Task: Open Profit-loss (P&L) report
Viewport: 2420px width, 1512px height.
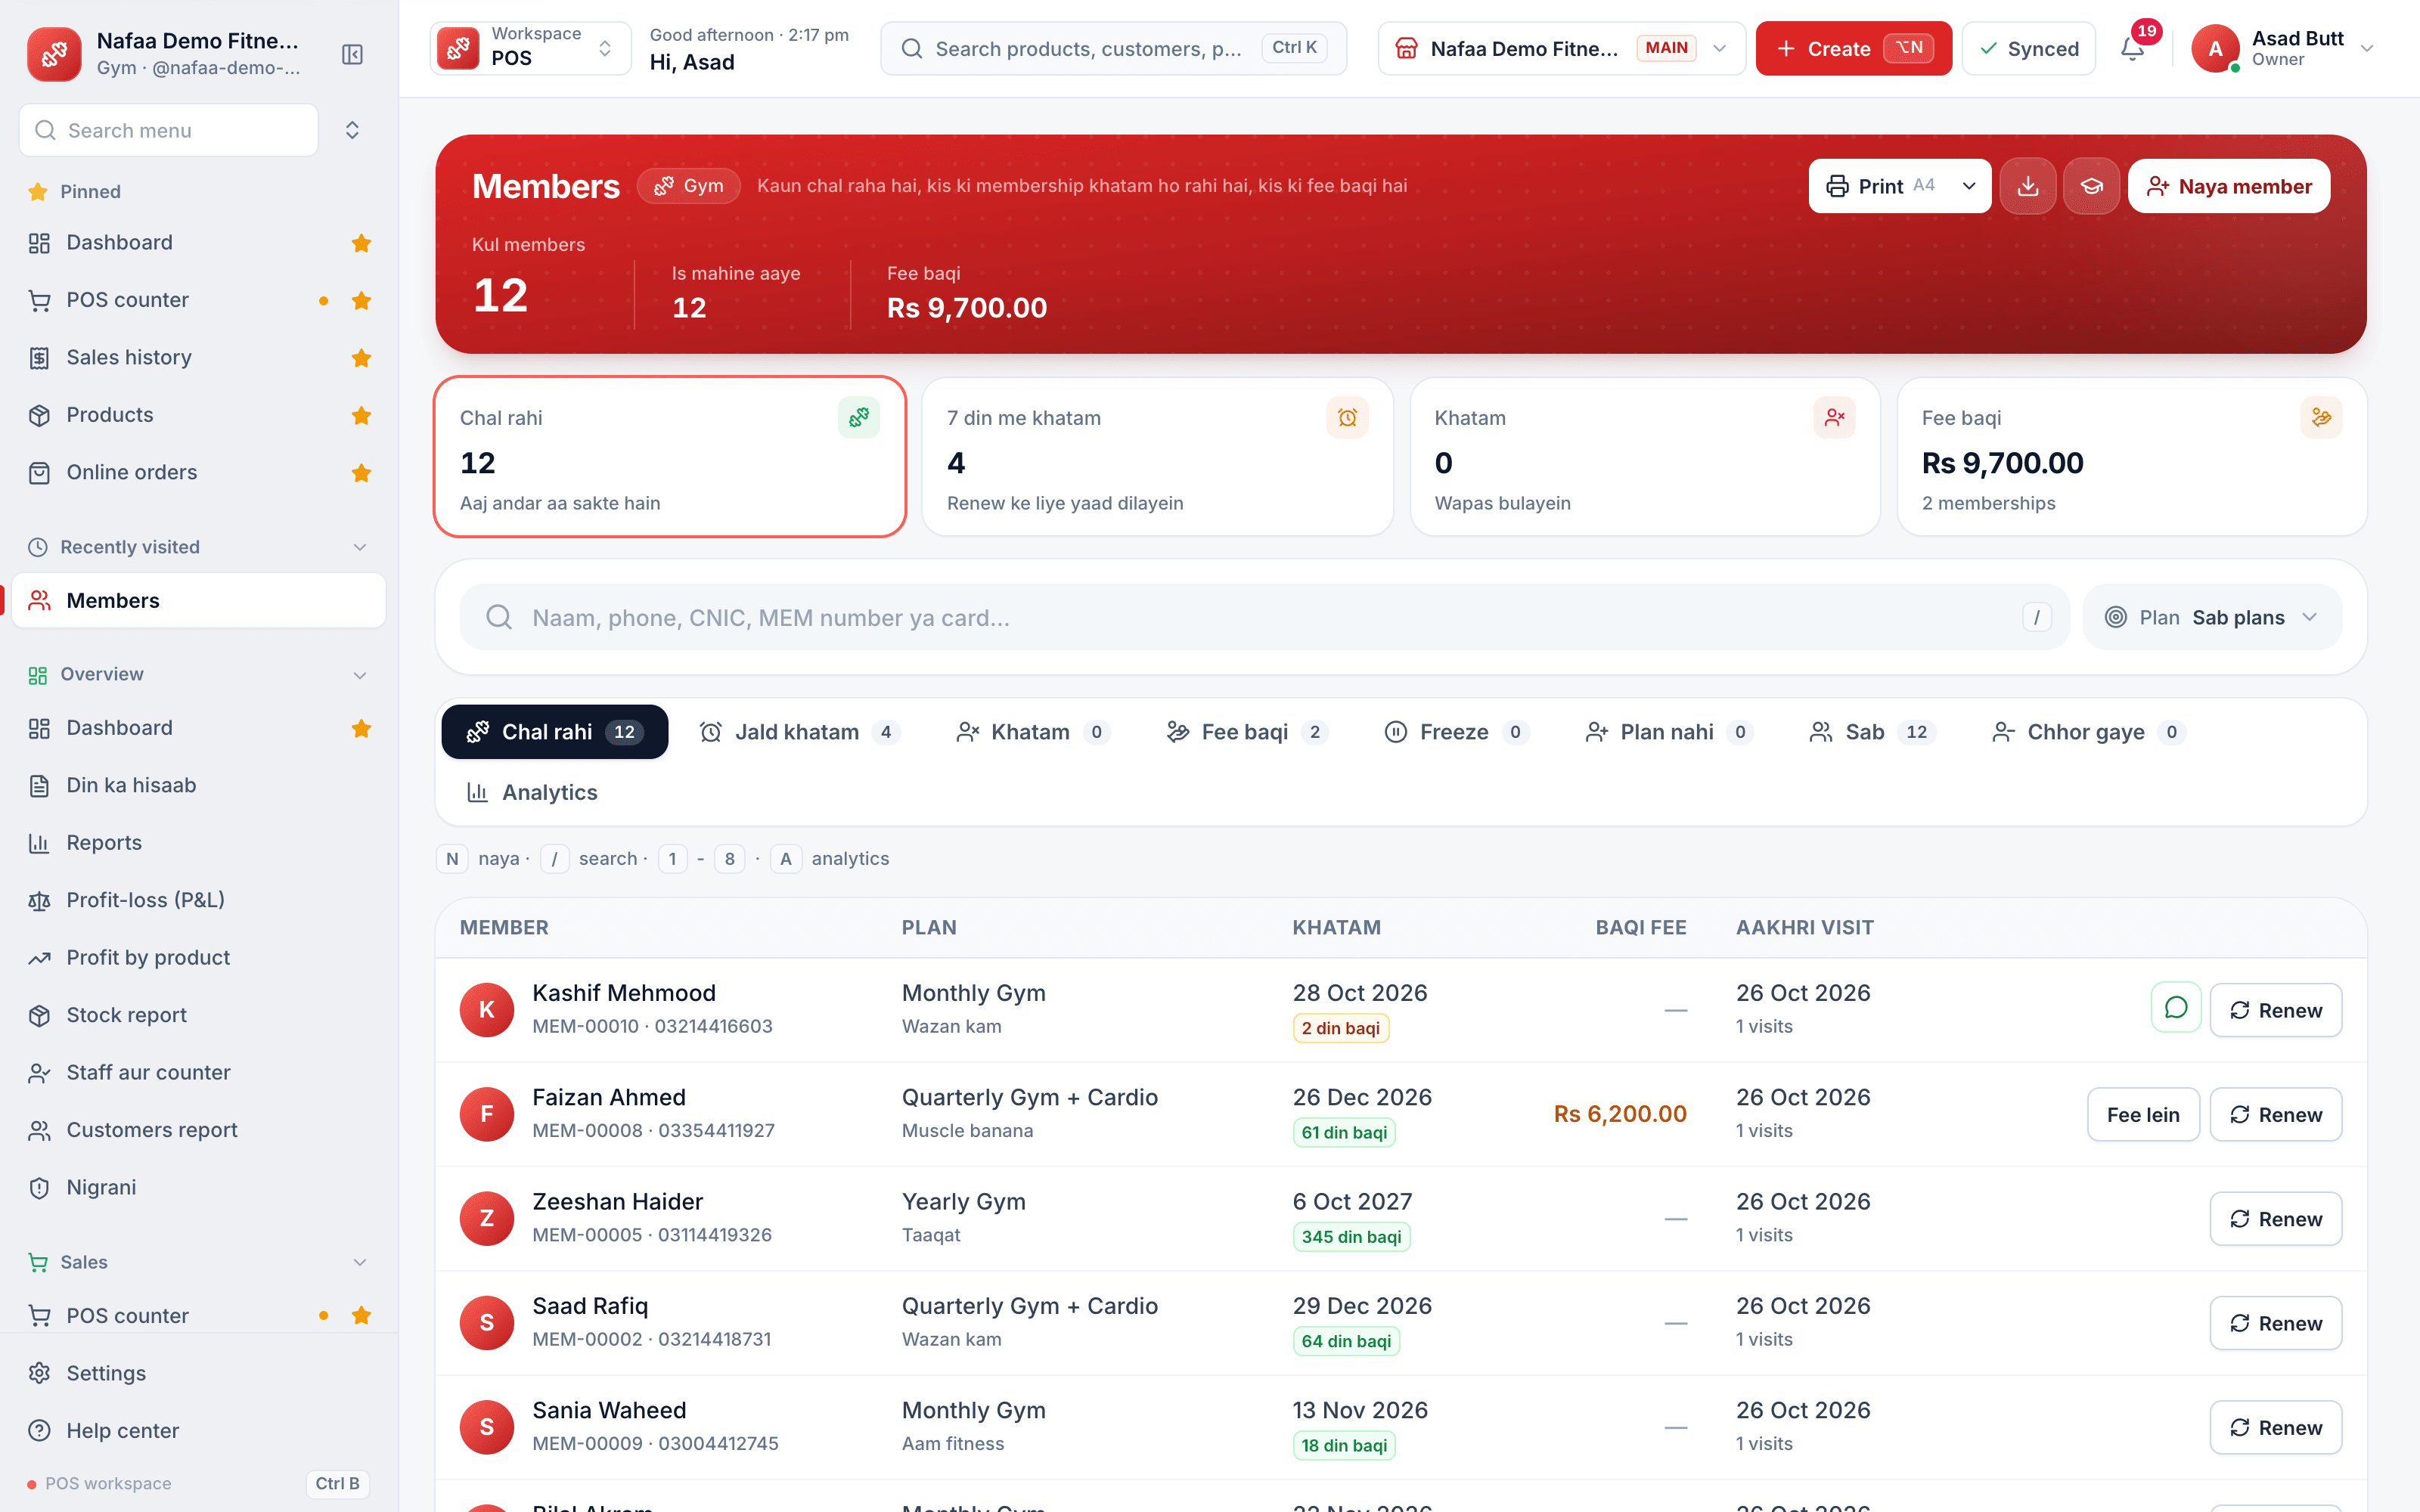Action: click(x=199, y=900)
